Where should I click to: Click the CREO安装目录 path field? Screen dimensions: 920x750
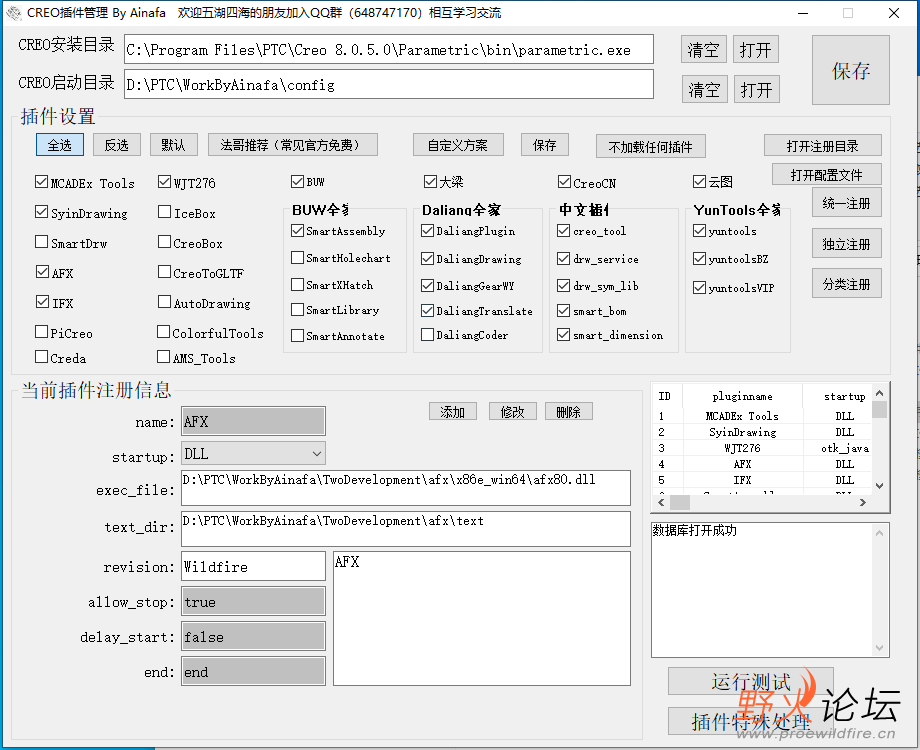click(389, 49)
